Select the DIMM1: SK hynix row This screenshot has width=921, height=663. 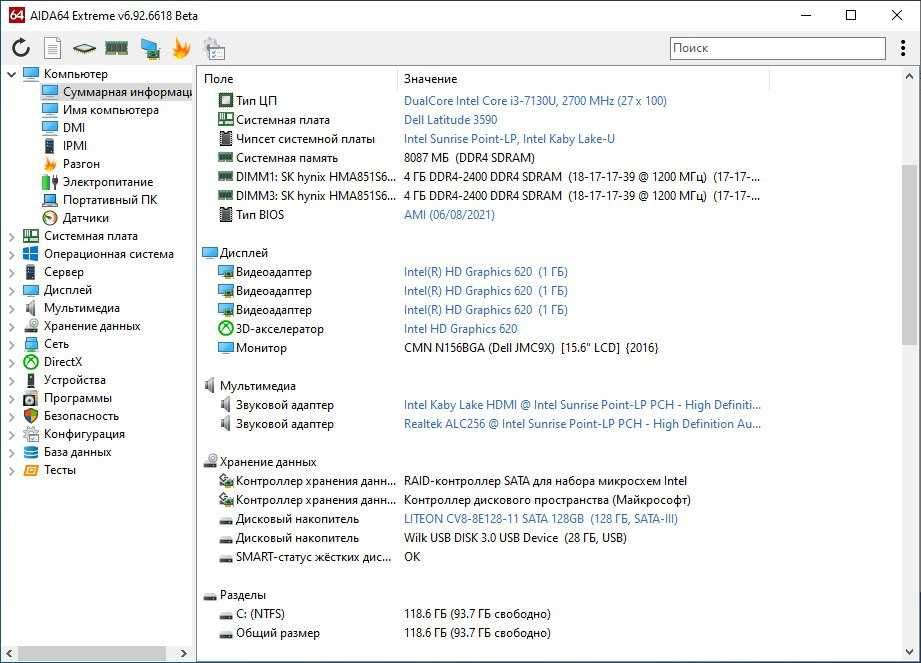tap(488, 177)
